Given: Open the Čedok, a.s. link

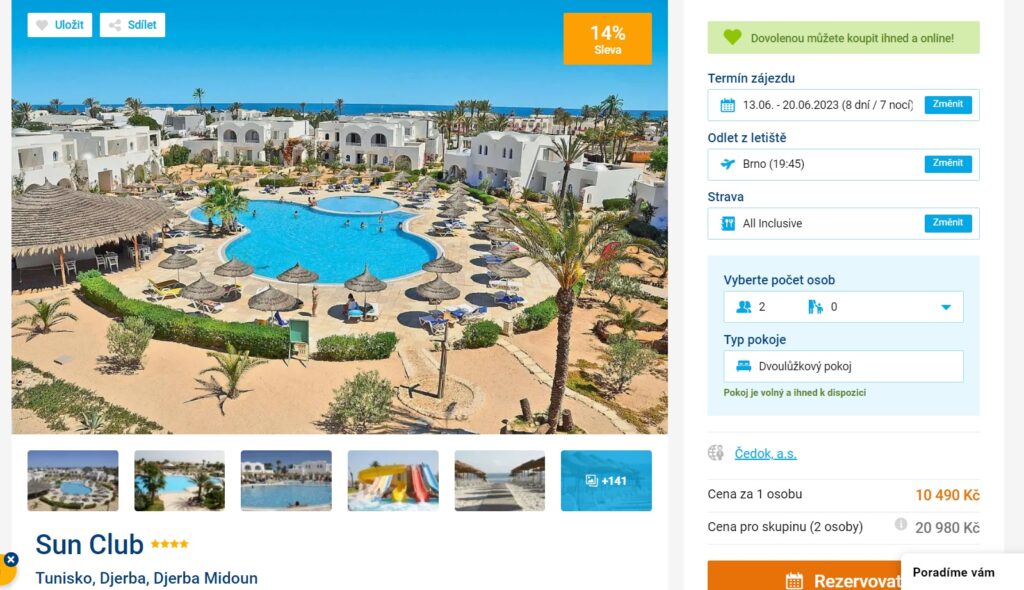Looking at the screenshot, I should coord(765,453).
